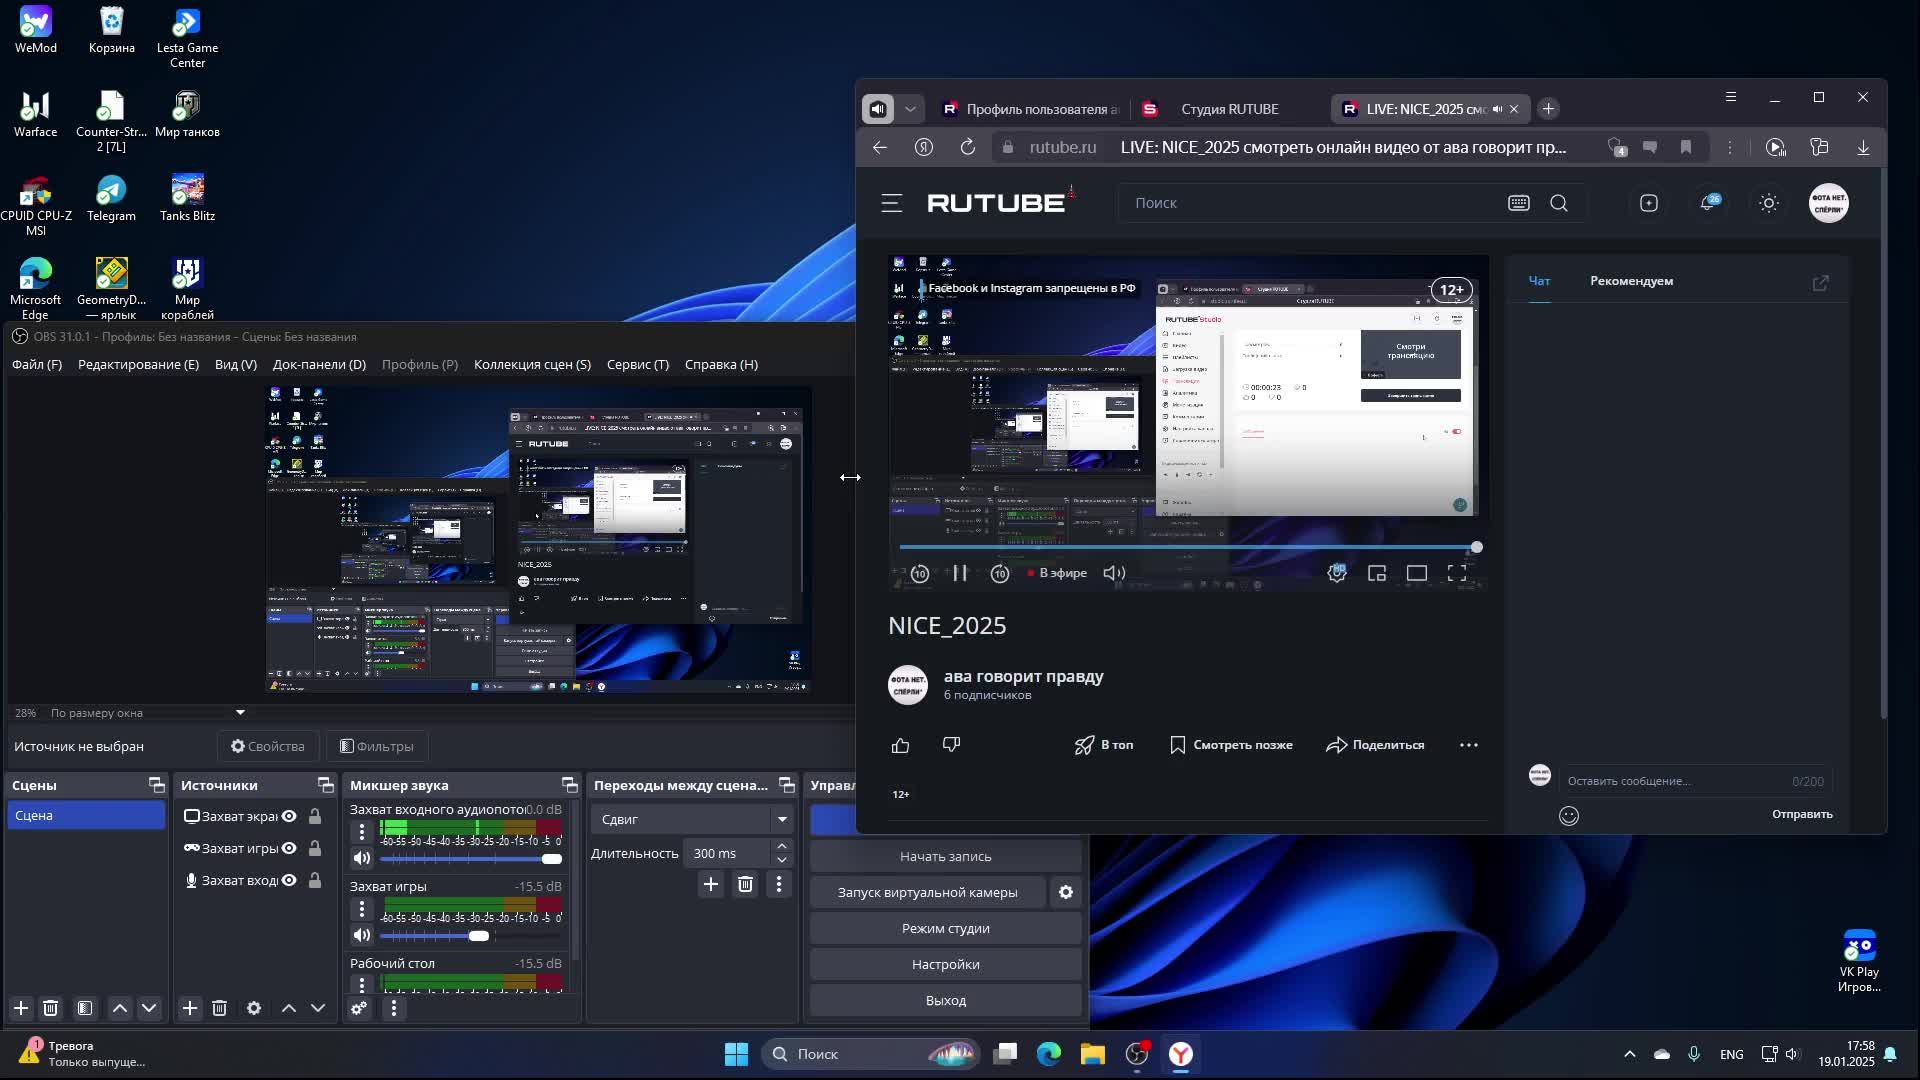Viewport: 1920px width, 1080px height.
Task: Open transition properties three-dots menu
Action: pos(779,884)
